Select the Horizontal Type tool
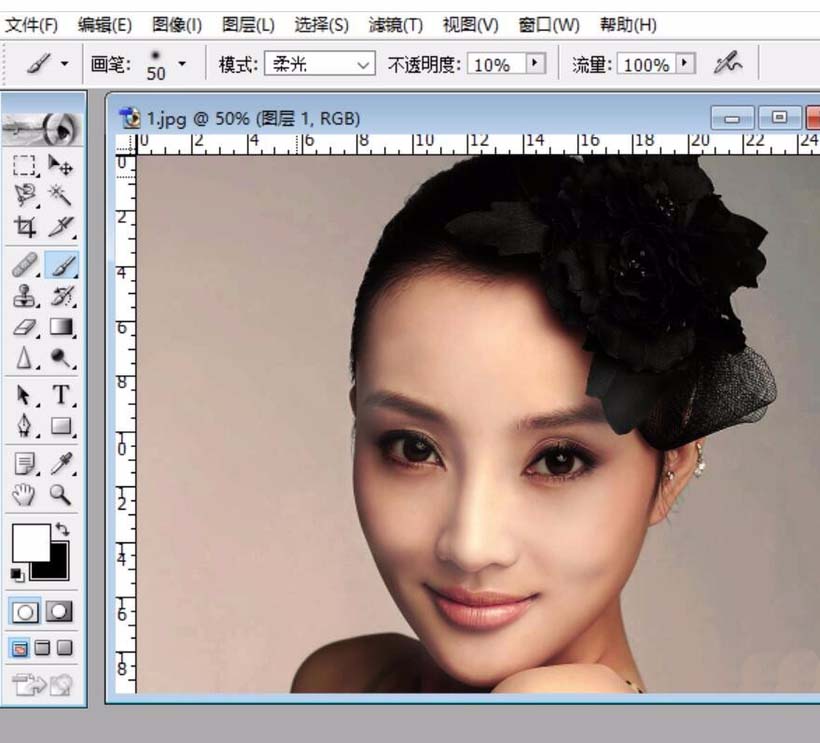The width and height of the screenshot is (820, 743). pos(61,395)
